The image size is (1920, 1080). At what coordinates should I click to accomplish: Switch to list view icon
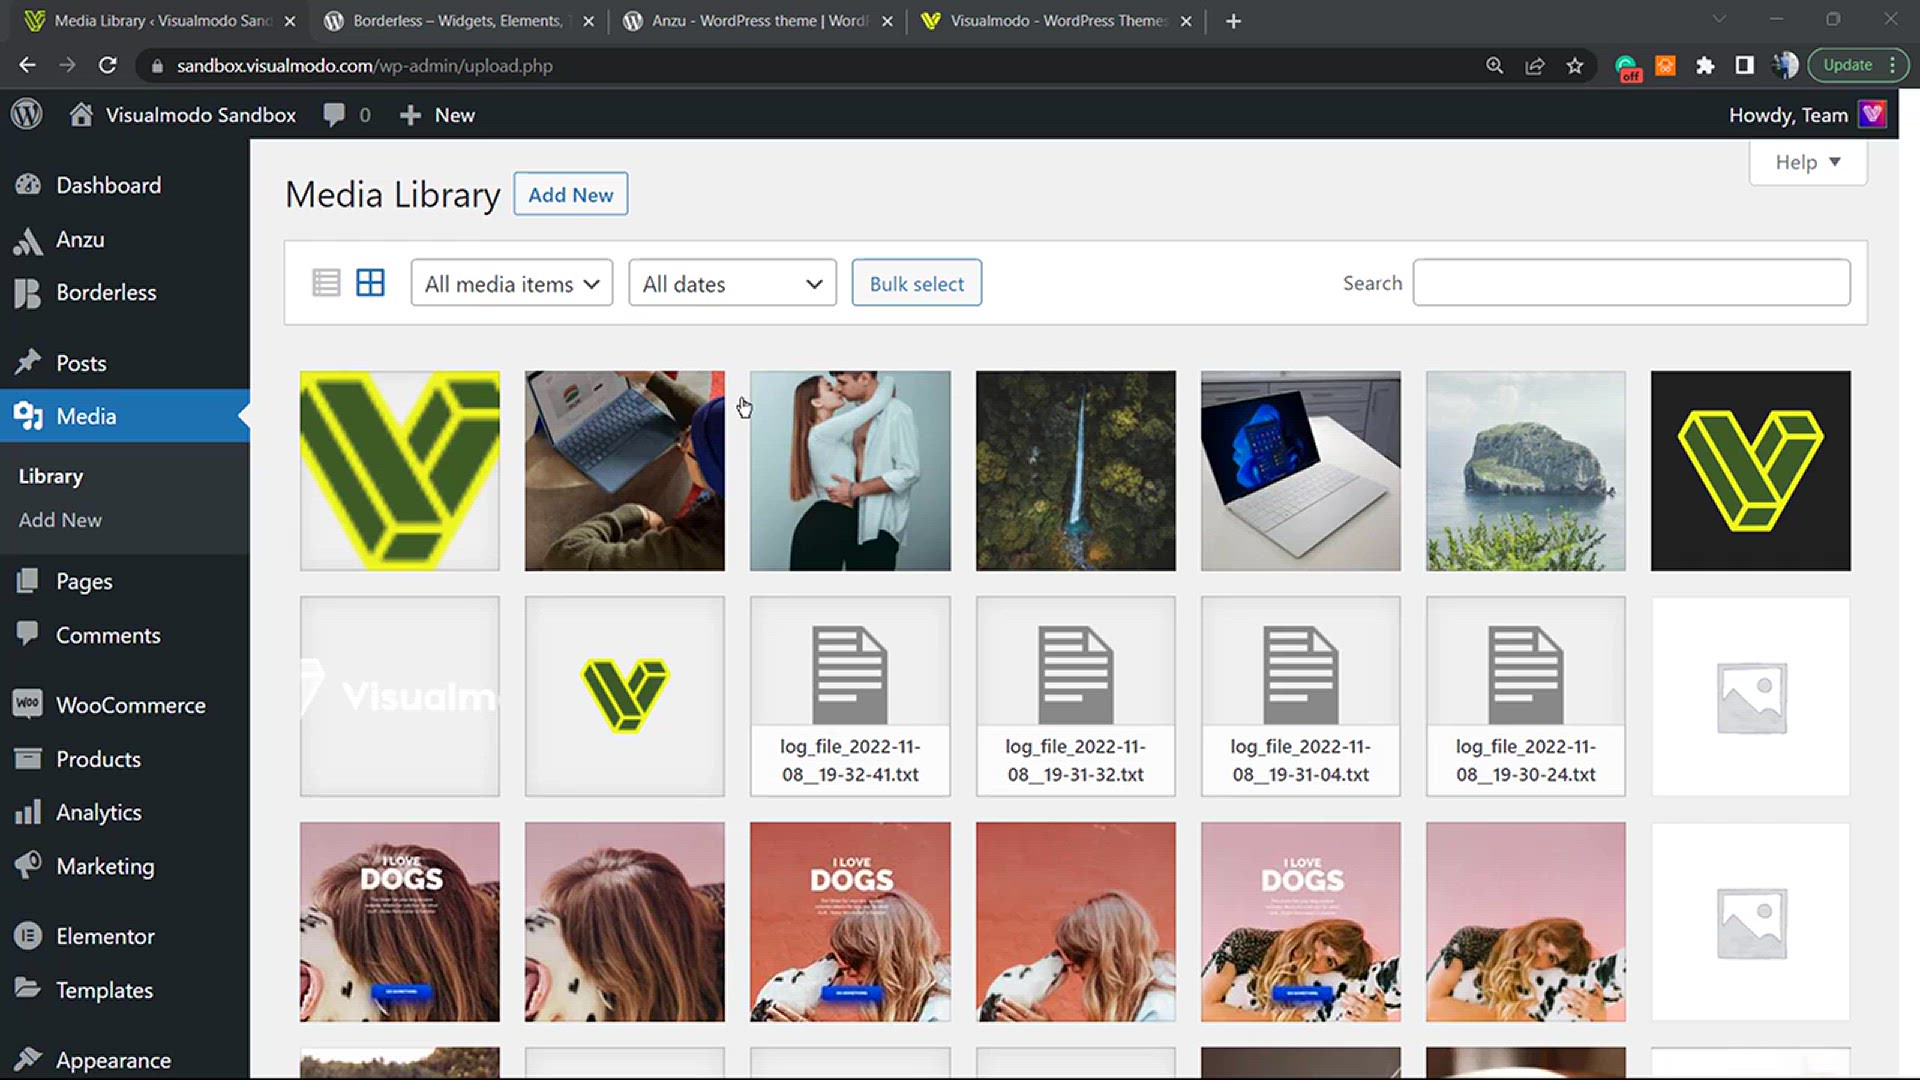(326, 283)
